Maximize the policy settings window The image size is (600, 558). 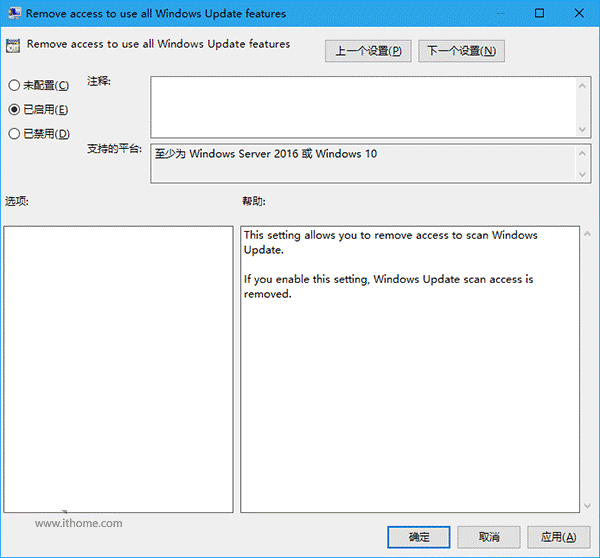coord(539,13)
